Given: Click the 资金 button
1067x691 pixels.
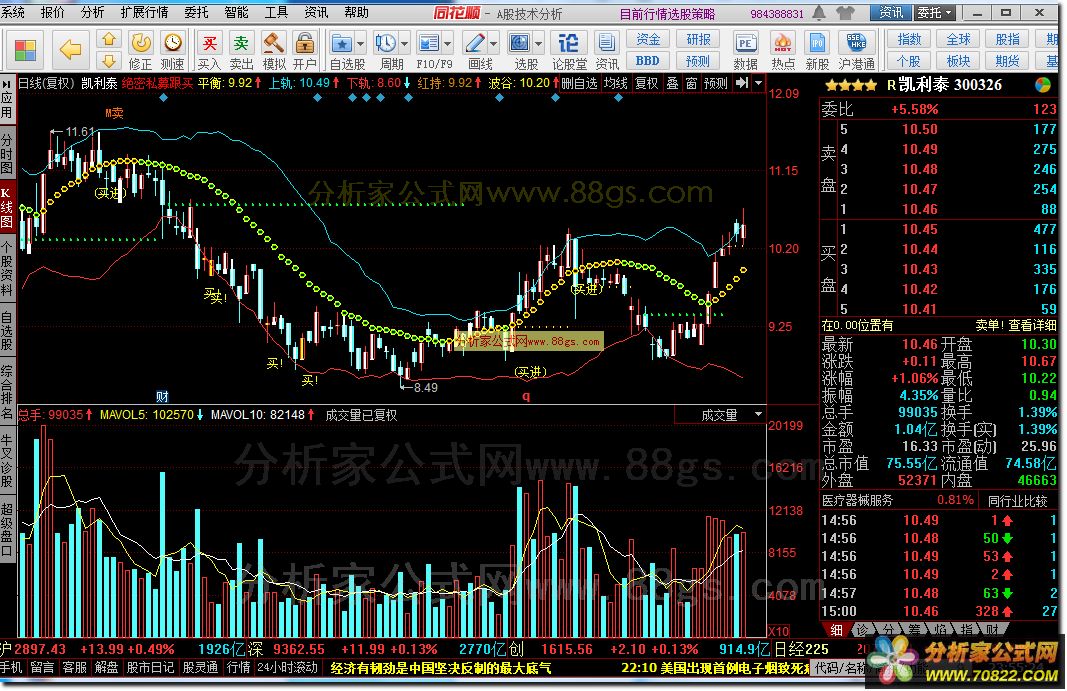Looking at the screenshot, I should click(x=648, y=39).
